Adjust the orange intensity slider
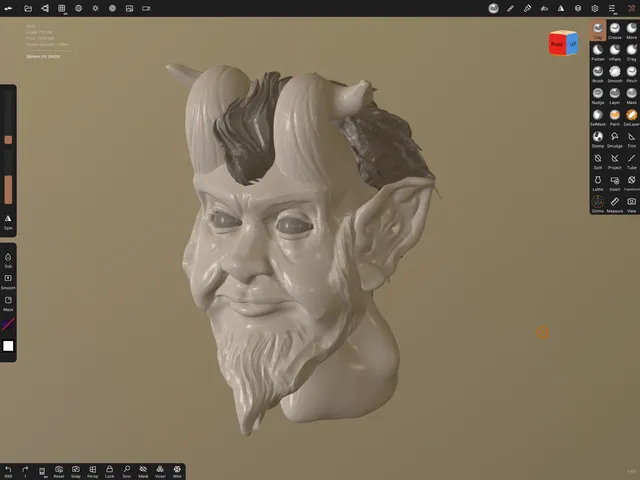This screenshot has width=640, height=480. click(x=8, y=189)
